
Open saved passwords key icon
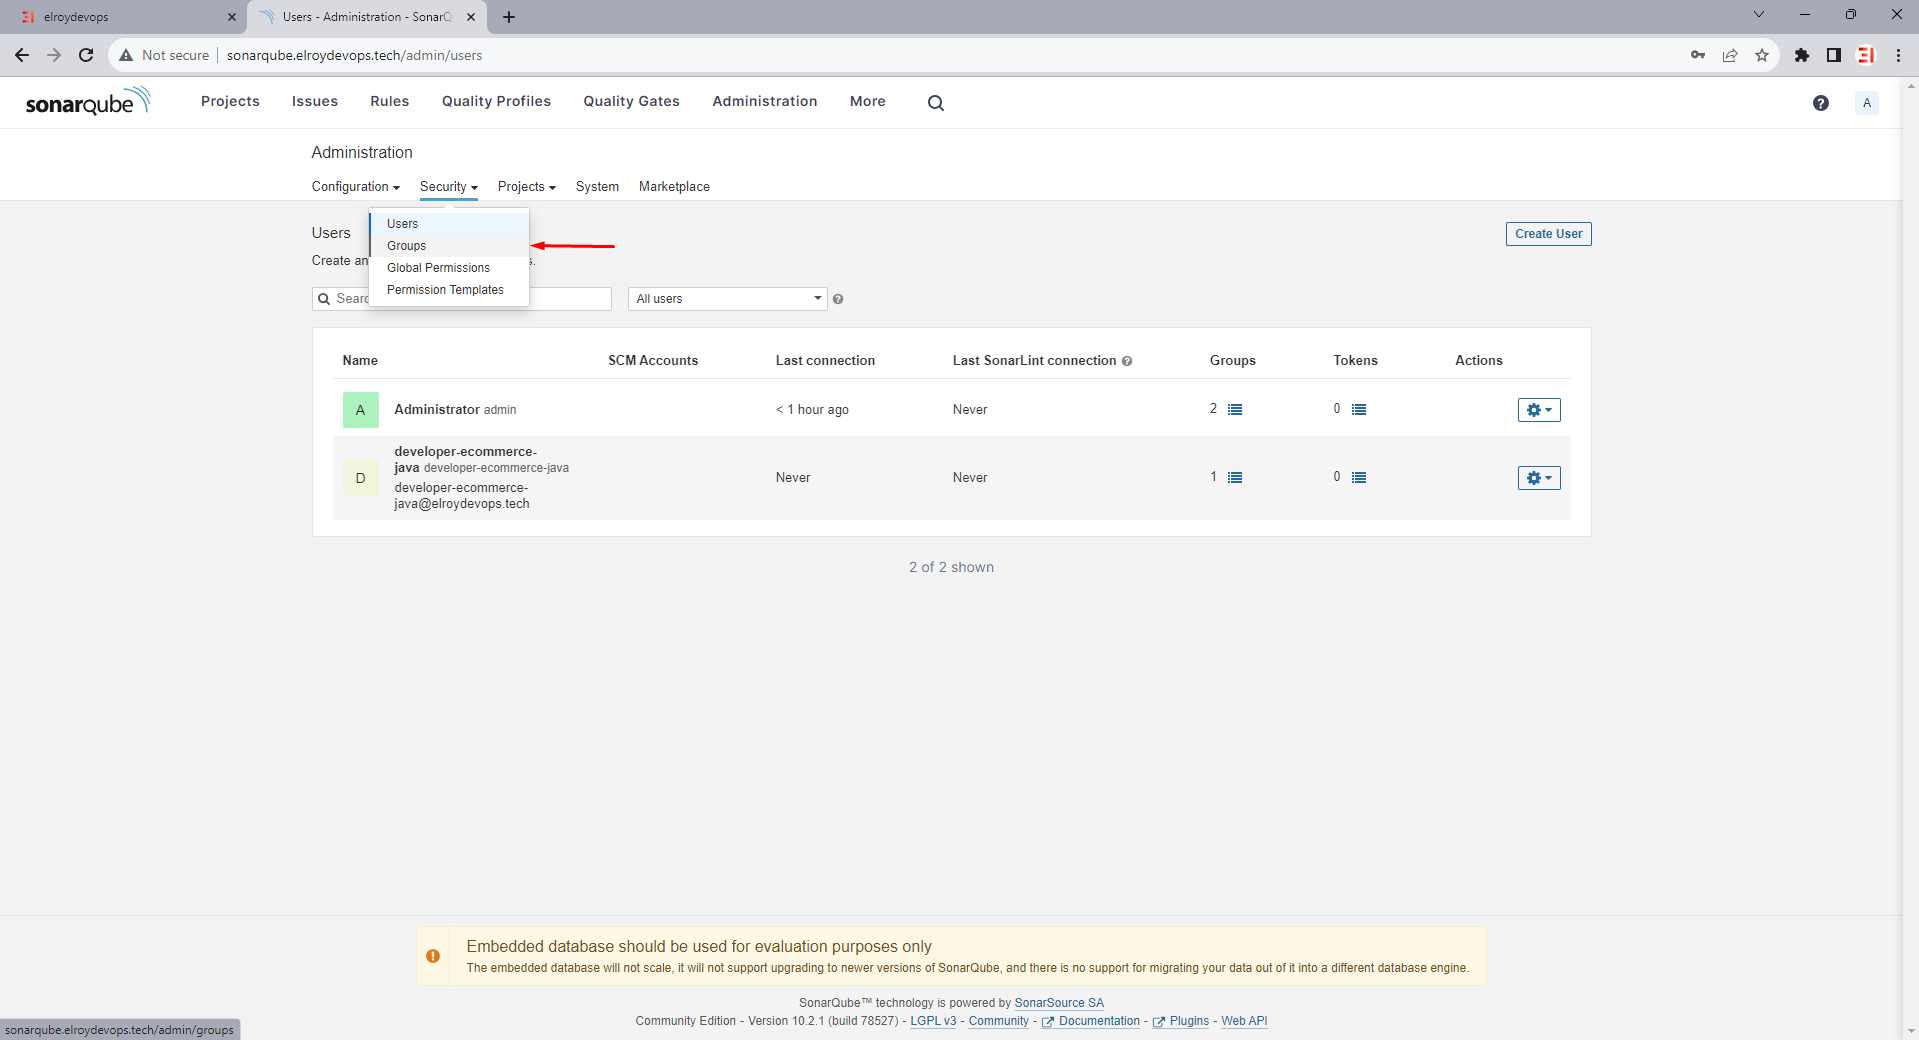click(1698, 55)
